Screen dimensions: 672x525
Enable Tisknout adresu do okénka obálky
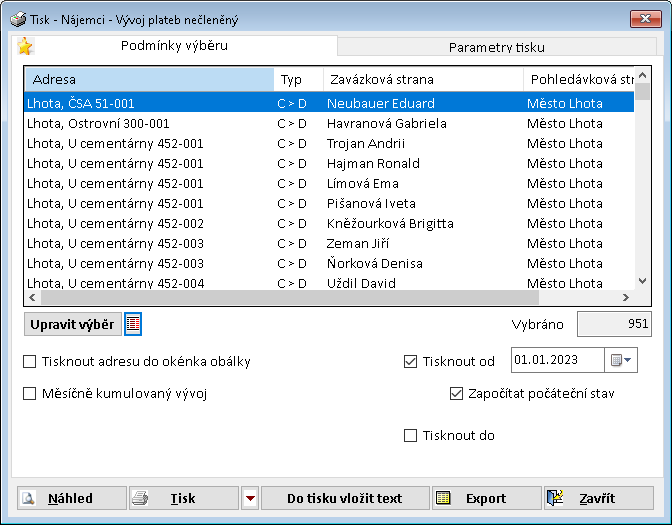30,362
